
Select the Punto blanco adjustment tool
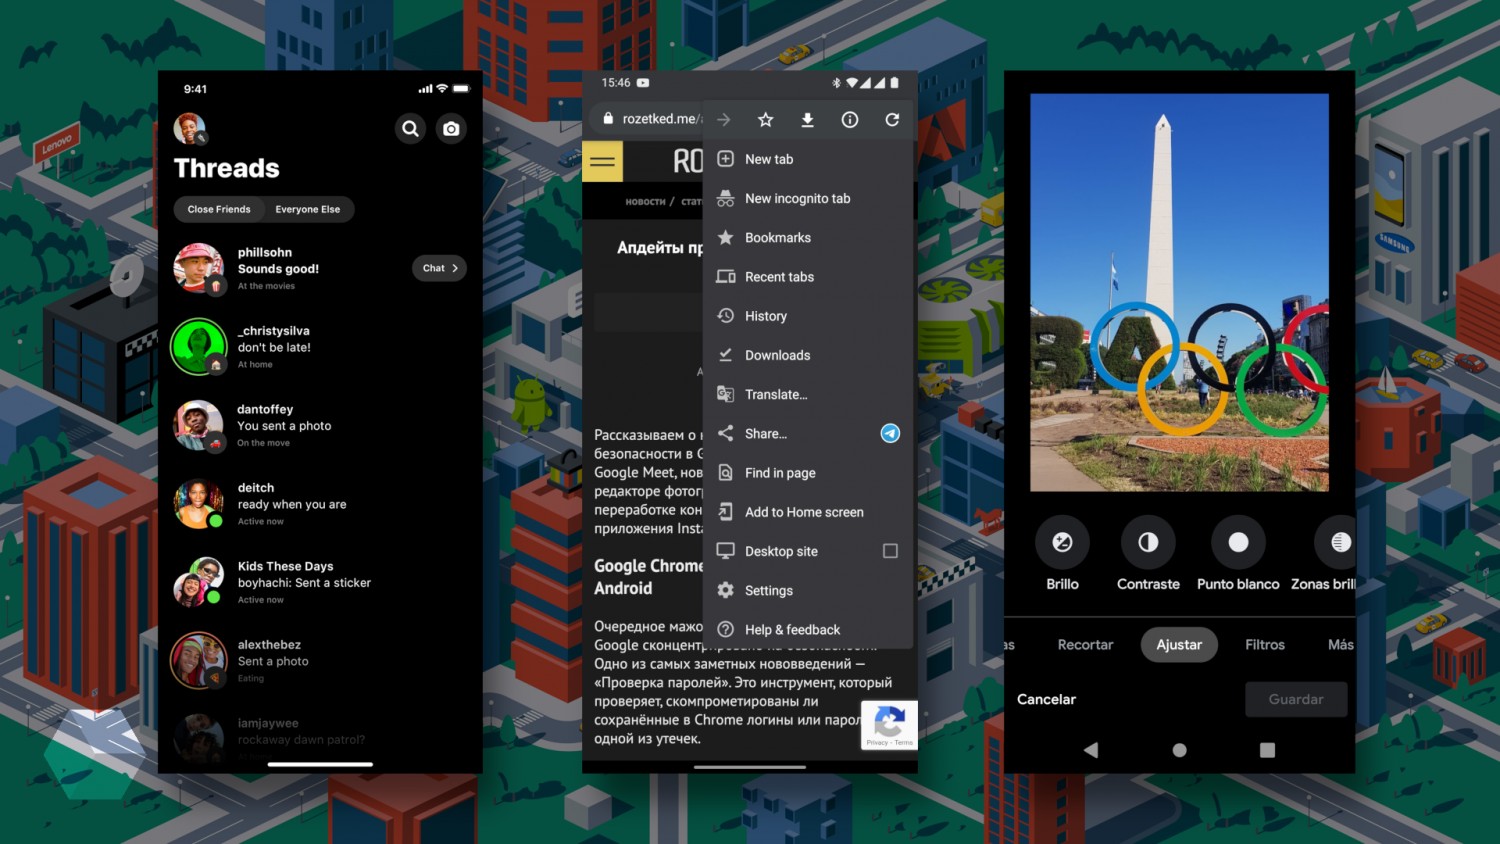pos(1238,554)
